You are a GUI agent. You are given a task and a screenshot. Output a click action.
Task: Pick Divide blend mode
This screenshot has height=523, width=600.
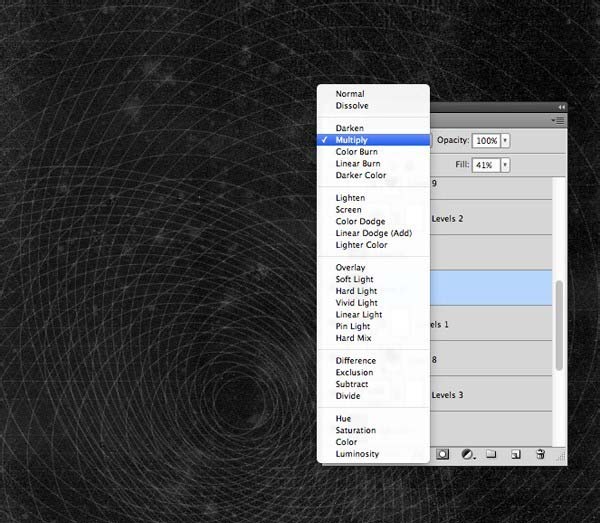click(373, 396)
